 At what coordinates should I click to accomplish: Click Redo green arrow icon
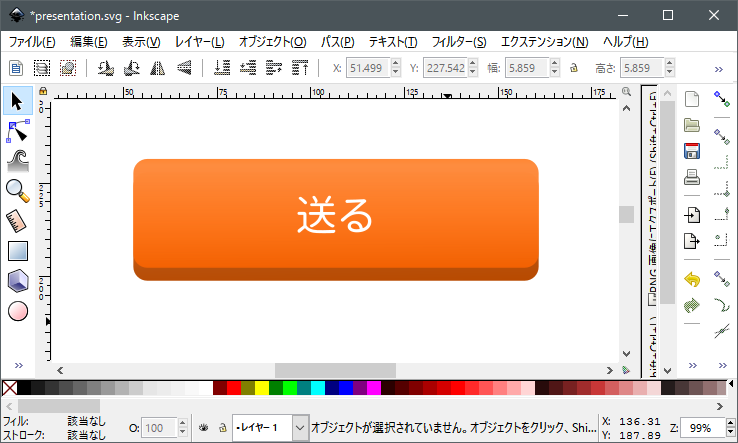tap(692, 305)
